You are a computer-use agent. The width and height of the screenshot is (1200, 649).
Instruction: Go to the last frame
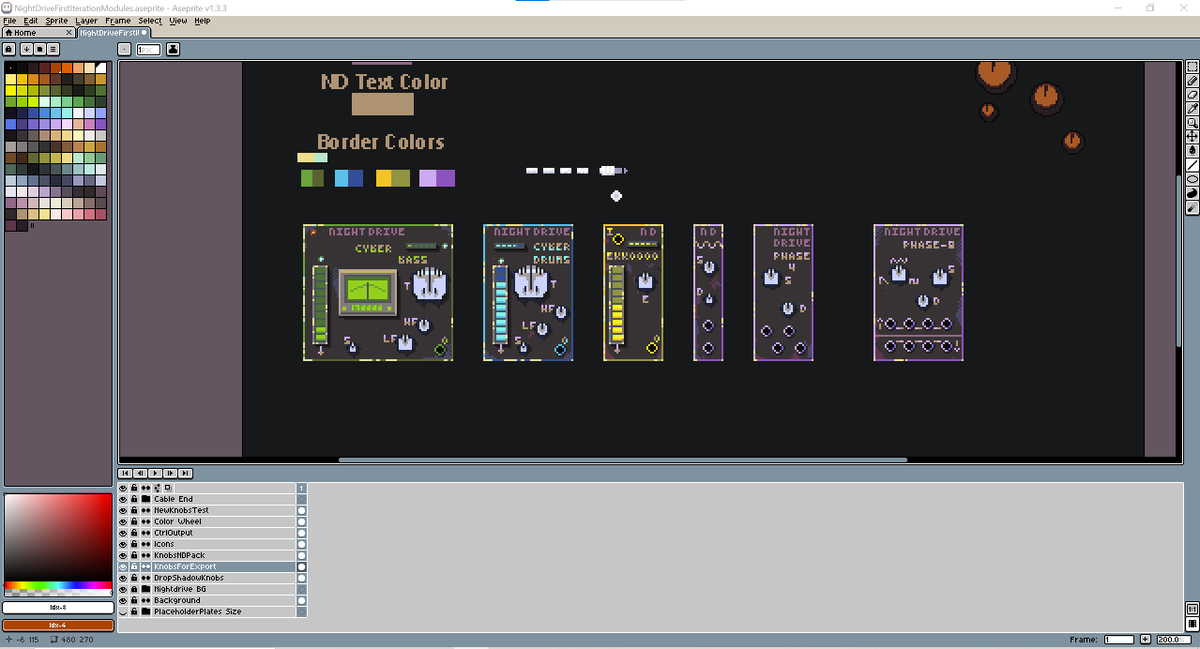coord(185,473)
